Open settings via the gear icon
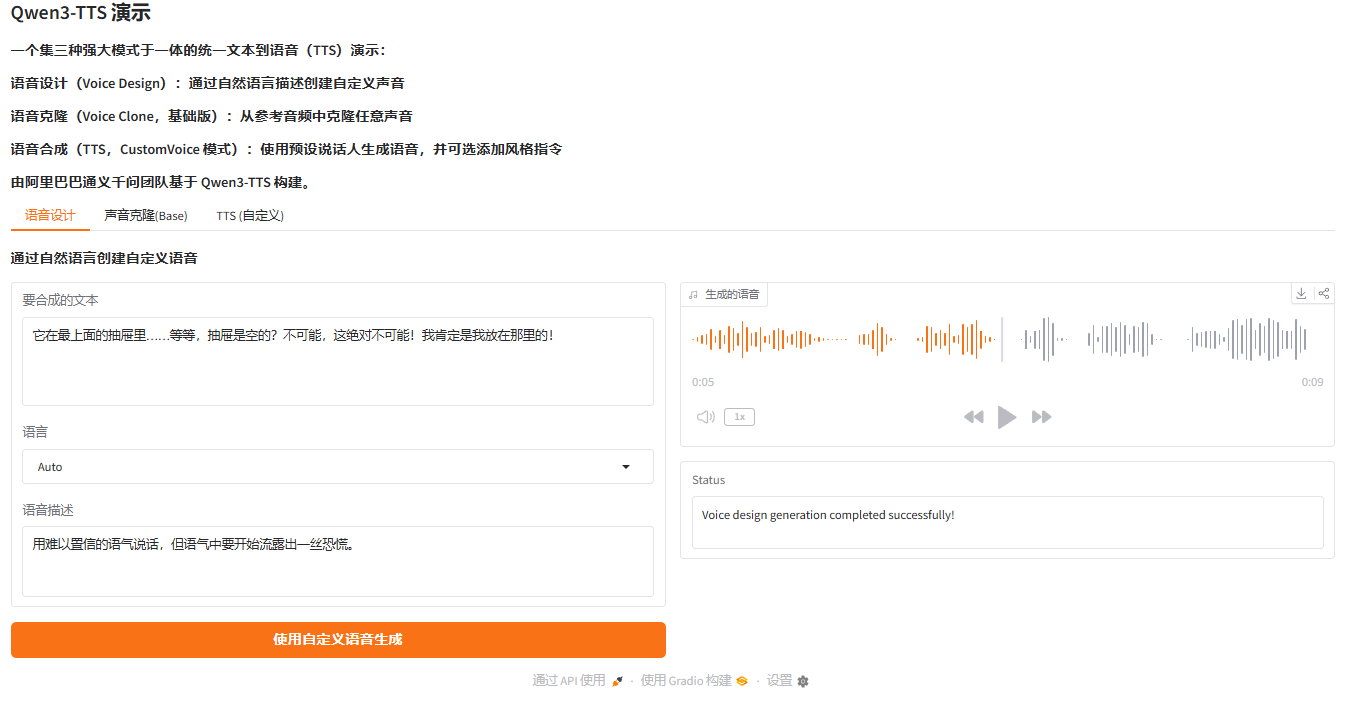 pyautogui.click(x=804, y=680)
